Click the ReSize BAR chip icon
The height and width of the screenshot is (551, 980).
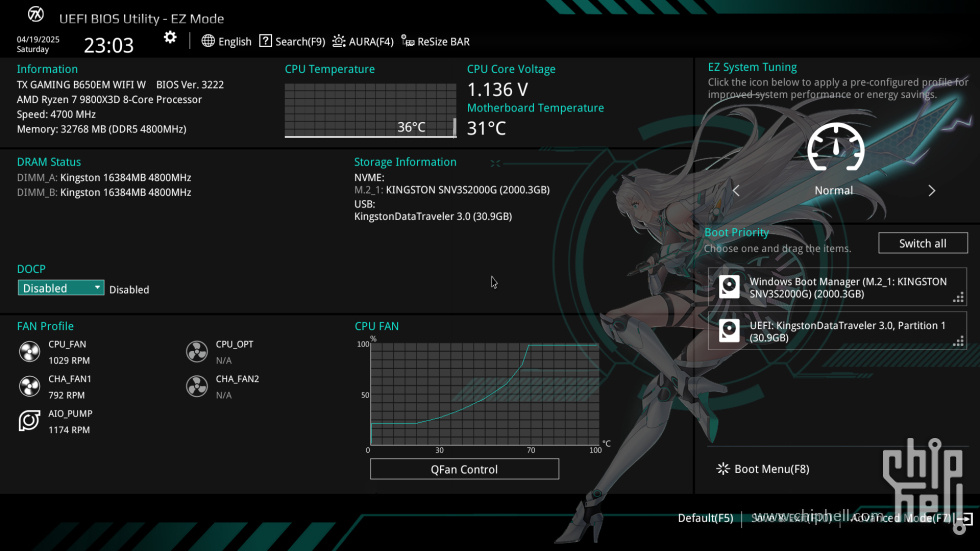pos(408,41)
